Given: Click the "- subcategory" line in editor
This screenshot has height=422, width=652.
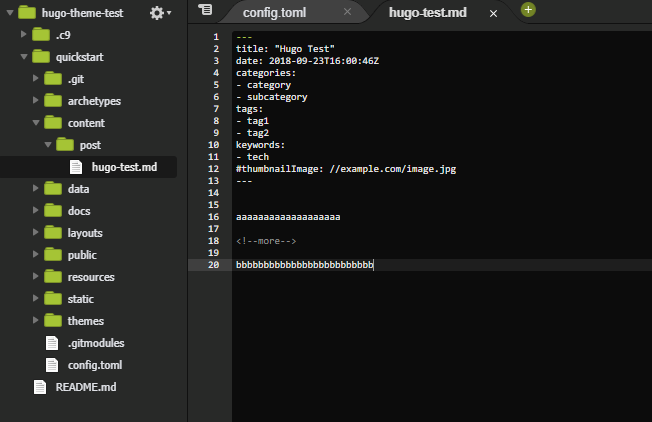Looking at the screenshot, I should [272, 97].
